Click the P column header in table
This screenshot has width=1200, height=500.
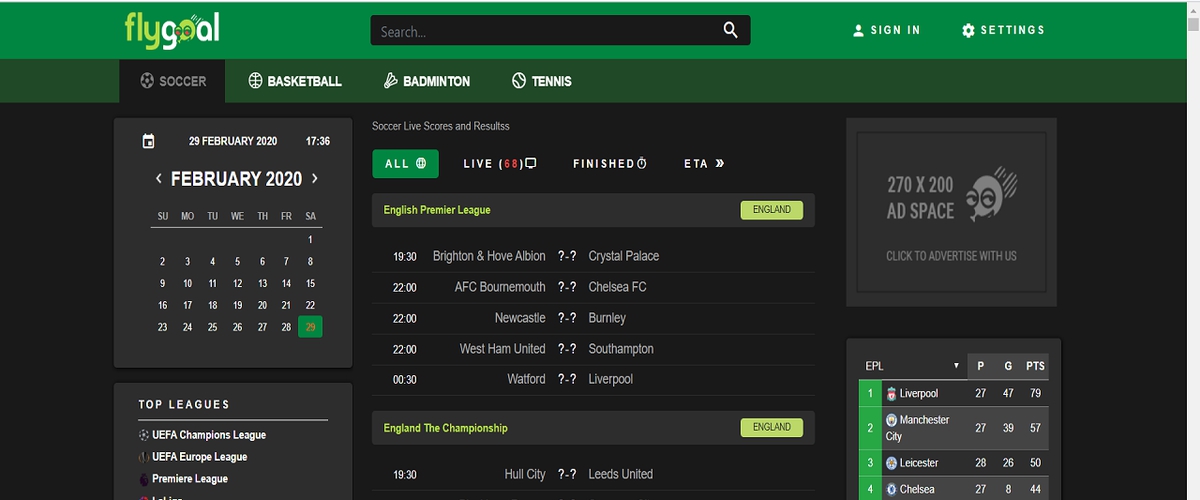point(981,366)
